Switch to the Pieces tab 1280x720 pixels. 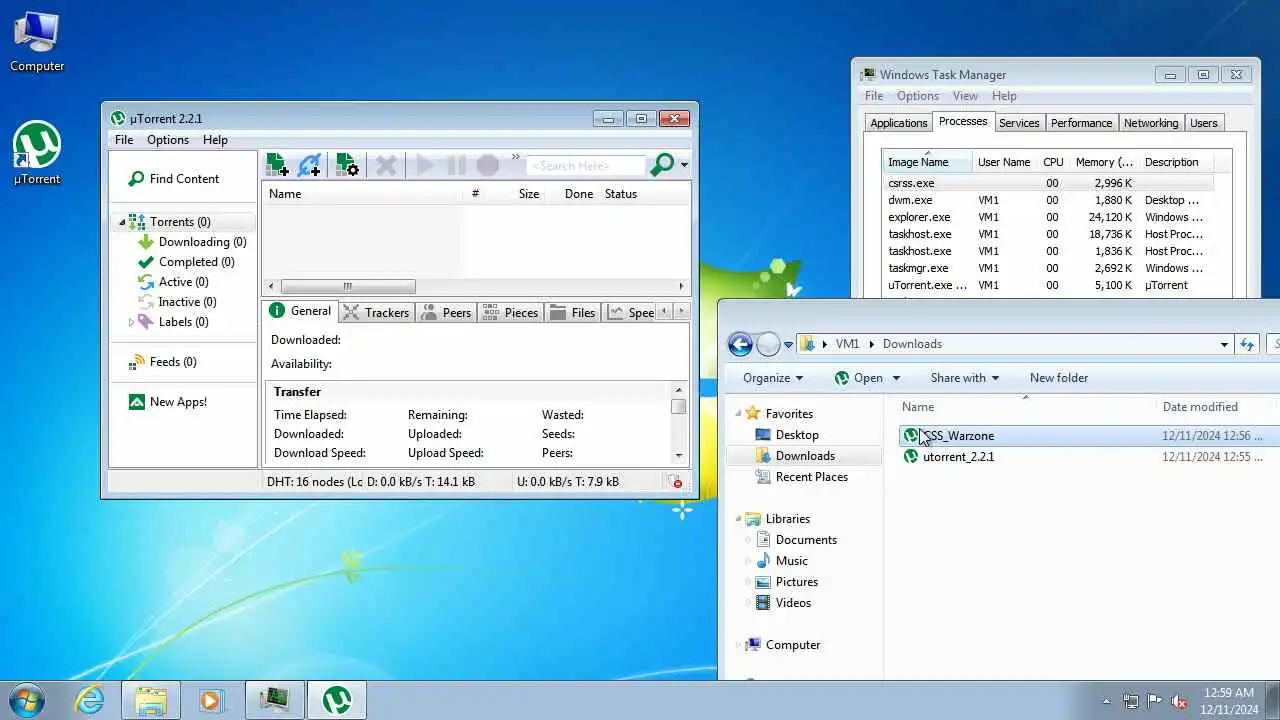click(510, 313)
